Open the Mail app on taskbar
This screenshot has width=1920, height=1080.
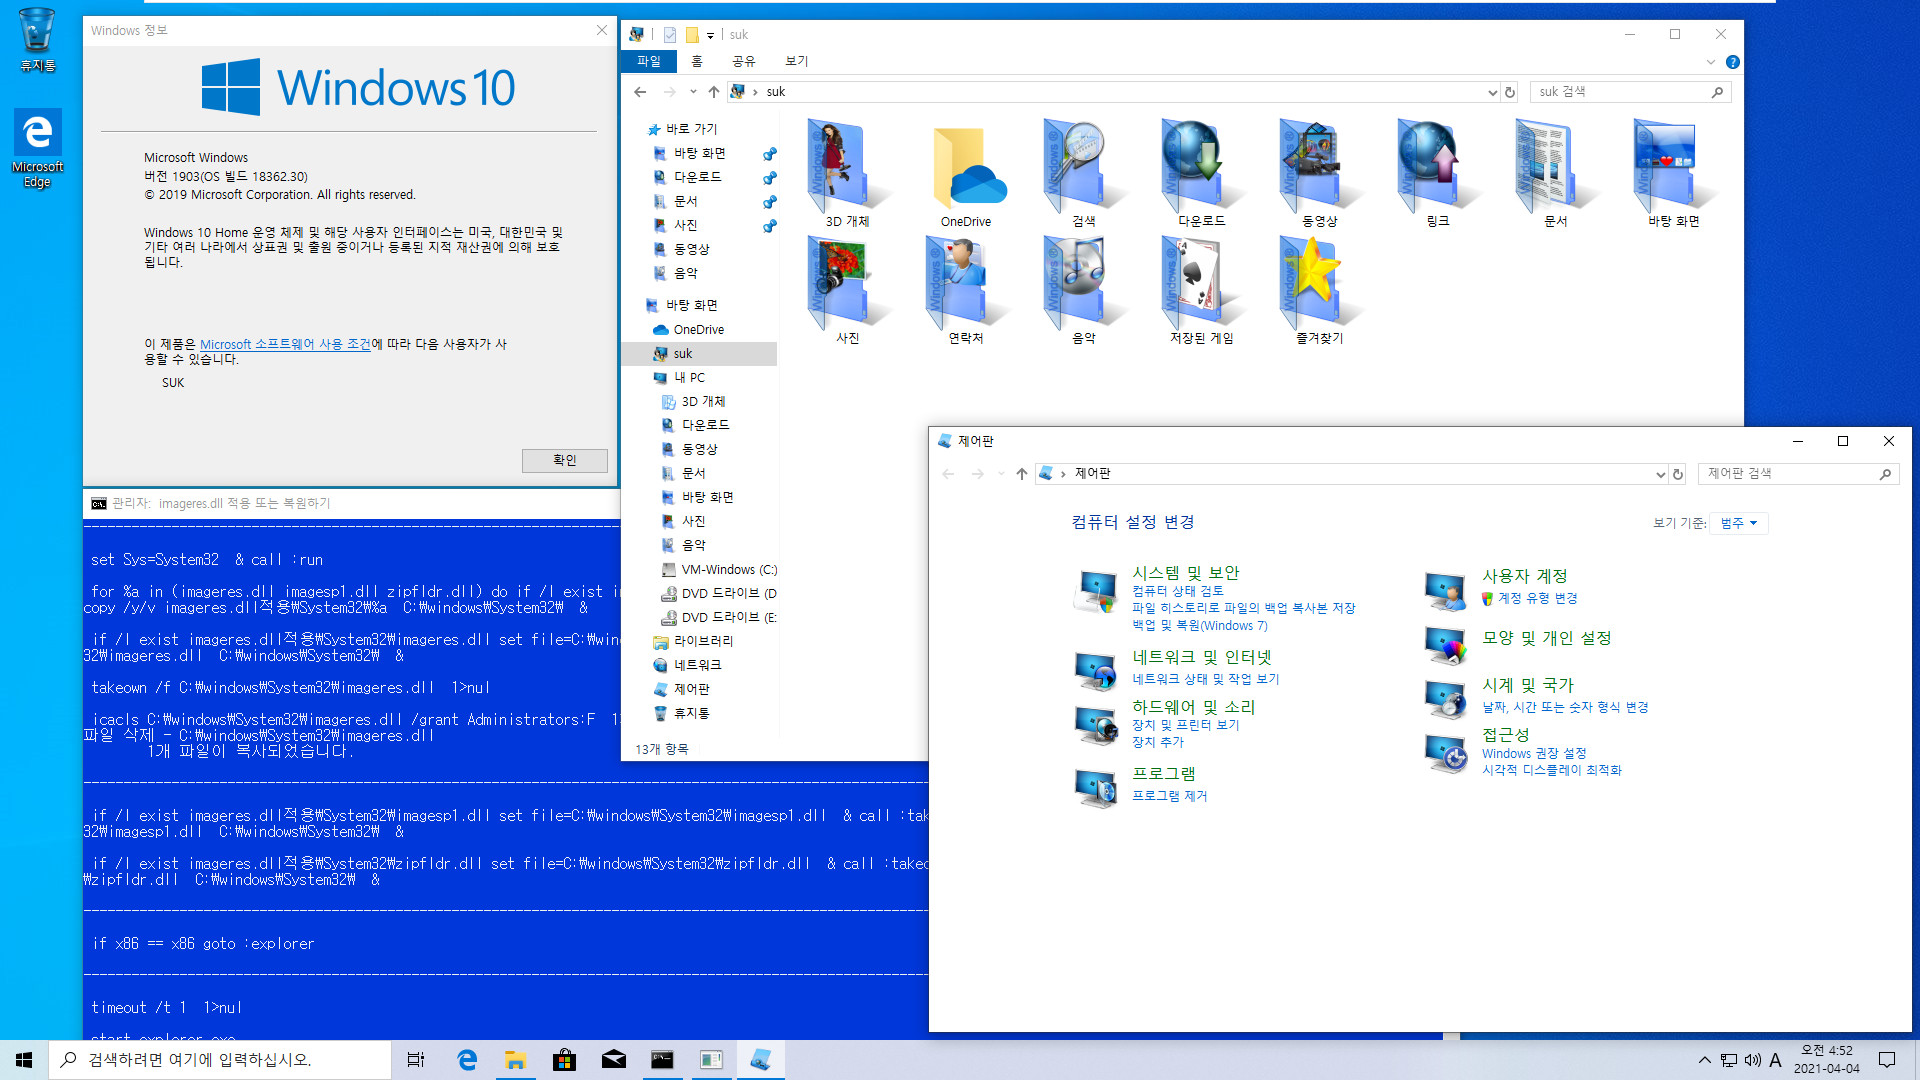613,1060
